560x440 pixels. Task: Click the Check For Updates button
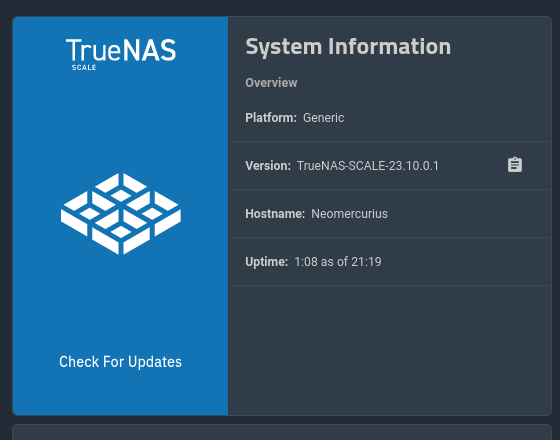(x=120, y=362)
